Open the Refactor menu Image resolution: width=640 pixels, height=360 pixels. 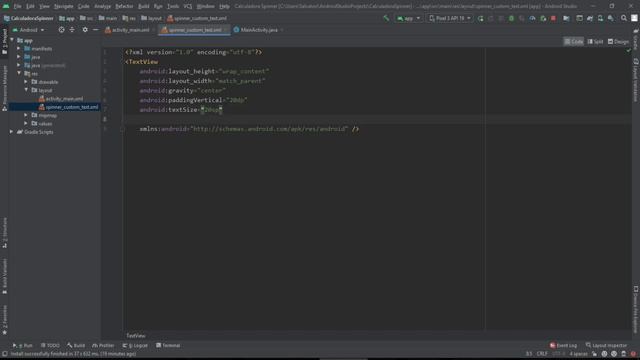(x=124, y=6)
